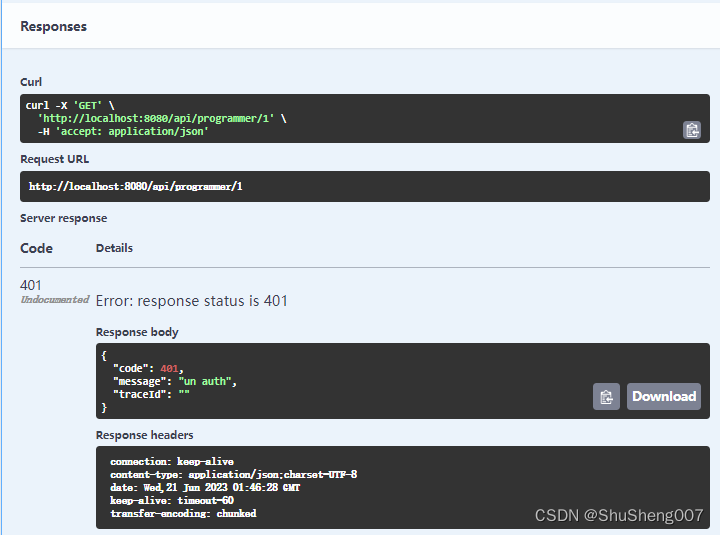The height and width of the screenshot is (535, 720).
Task: Click the 'Error: response status is 401' text
Action: 191,301
